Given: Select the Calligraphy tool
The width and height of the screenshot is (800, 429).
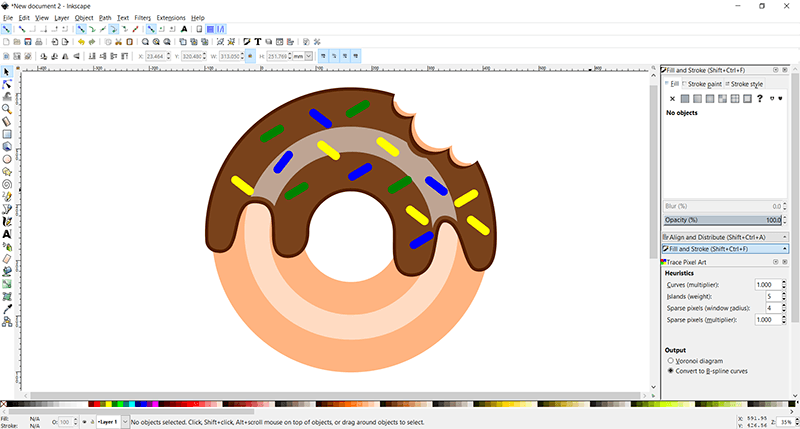Looking at the screenshot, I should point(7,221).
